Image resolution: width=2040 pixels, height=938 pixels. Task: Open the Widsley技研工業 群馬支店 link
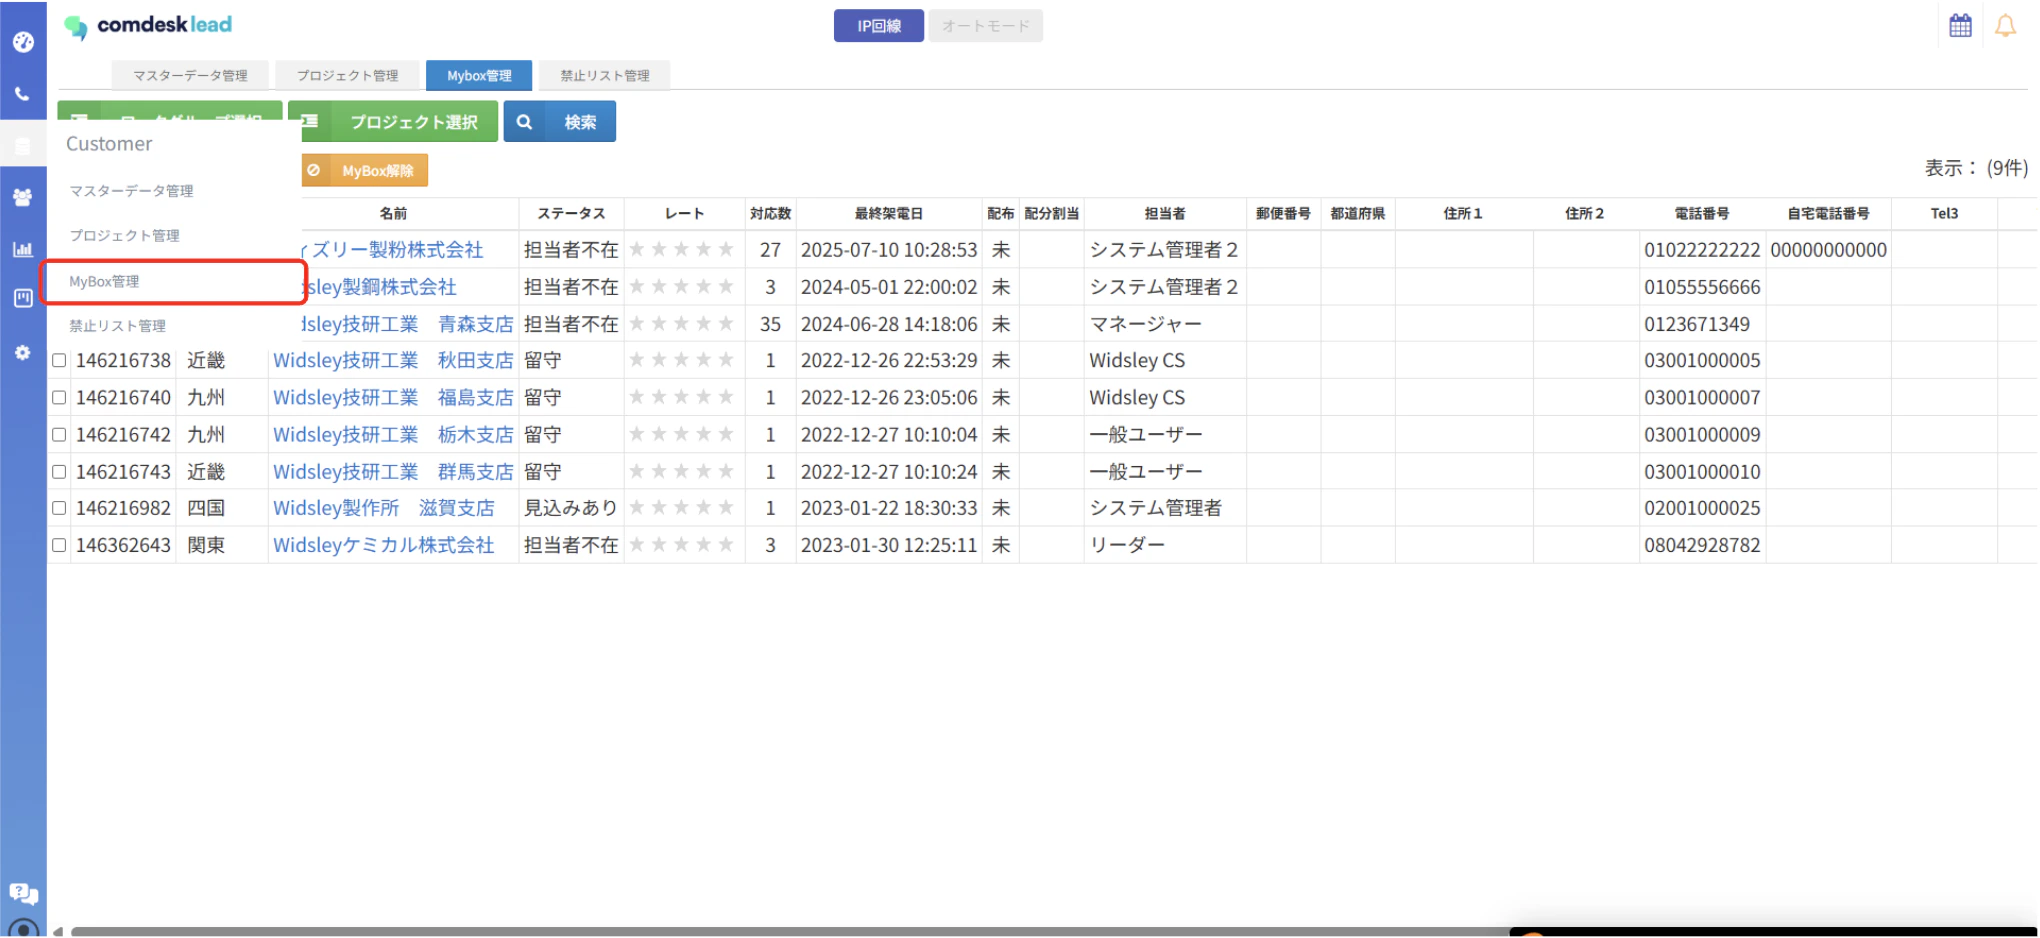tap(393, 471)
